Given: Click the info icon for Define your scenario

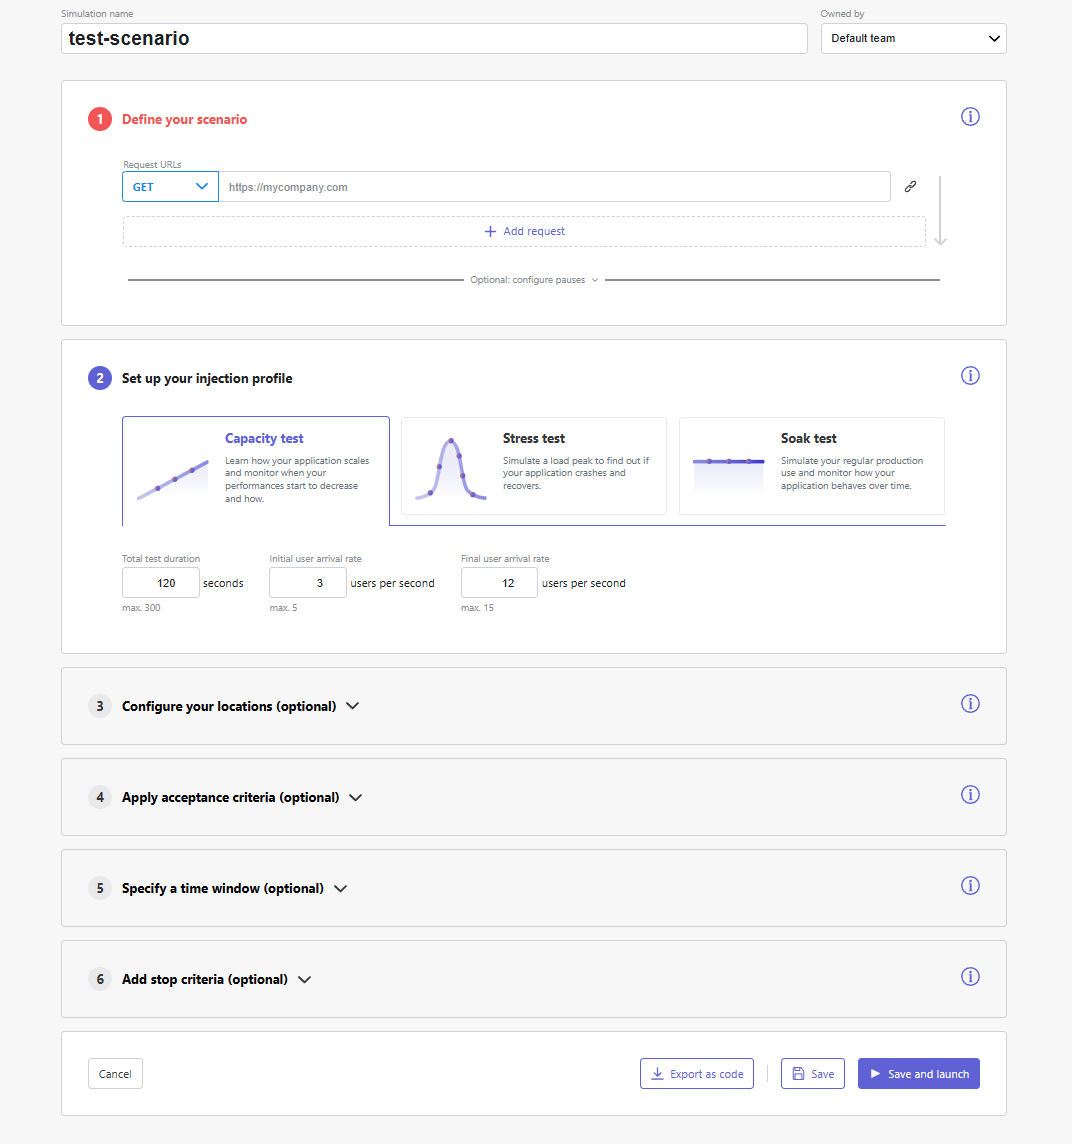Looking at the screenshot, I should [x=970, y=117].
